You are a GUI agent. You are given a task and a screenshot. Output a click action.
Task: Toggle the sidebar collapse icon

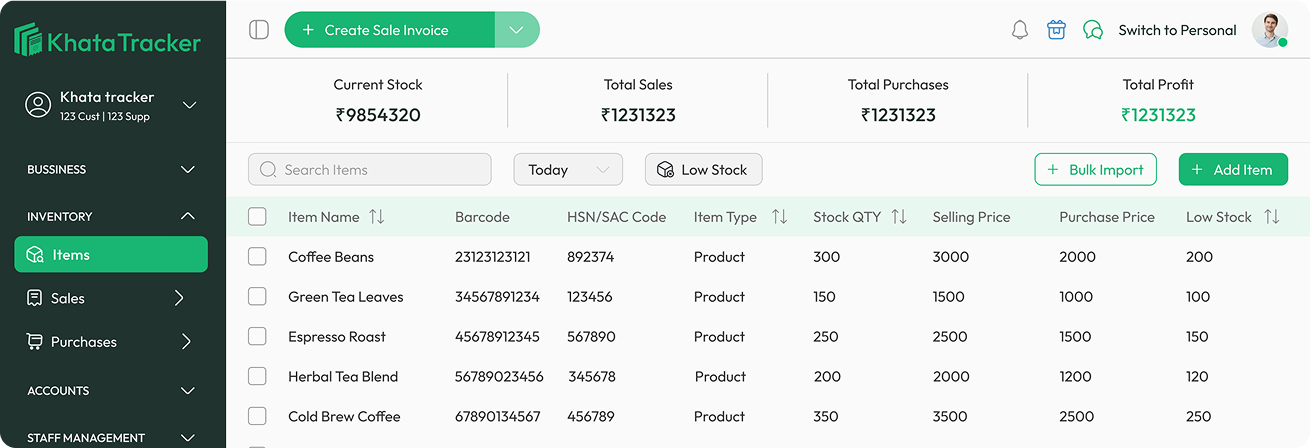[x=259, y=30]
